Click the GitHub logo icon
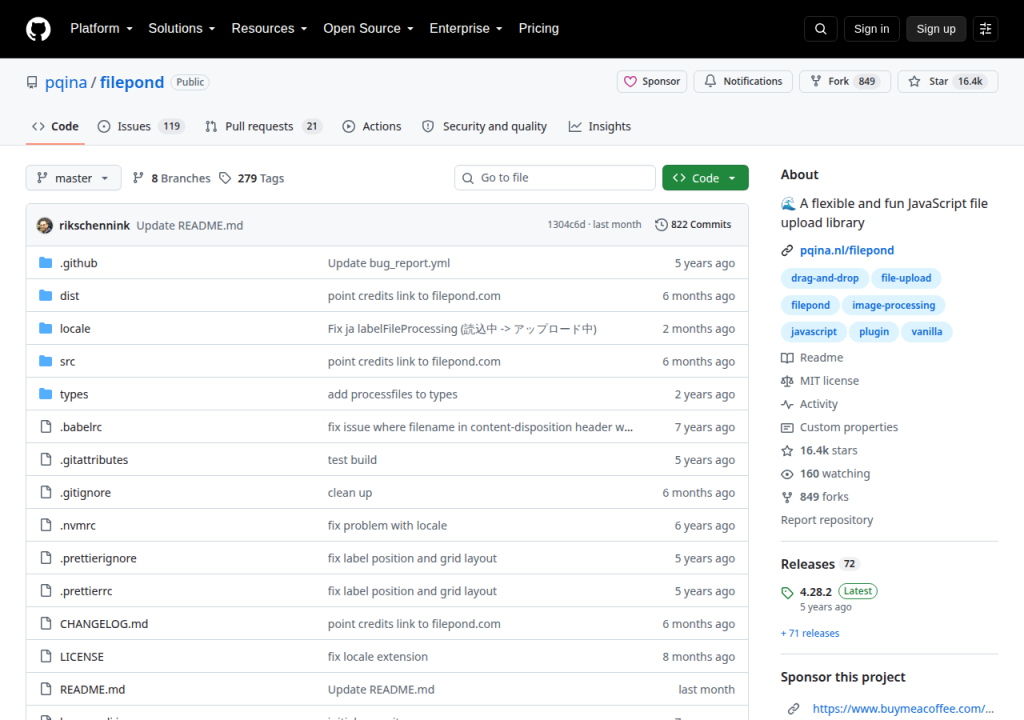Viewport: 1024px width, 720px height. point(38,29)
